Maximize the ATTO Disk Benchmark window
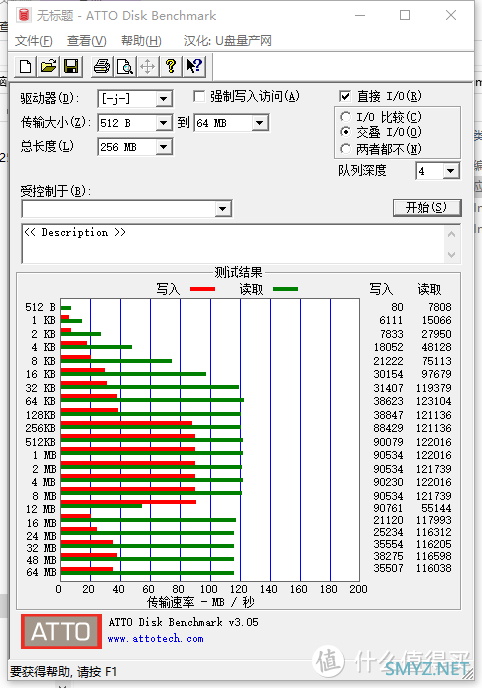This screenshot has height=688, width=482. 405,15
